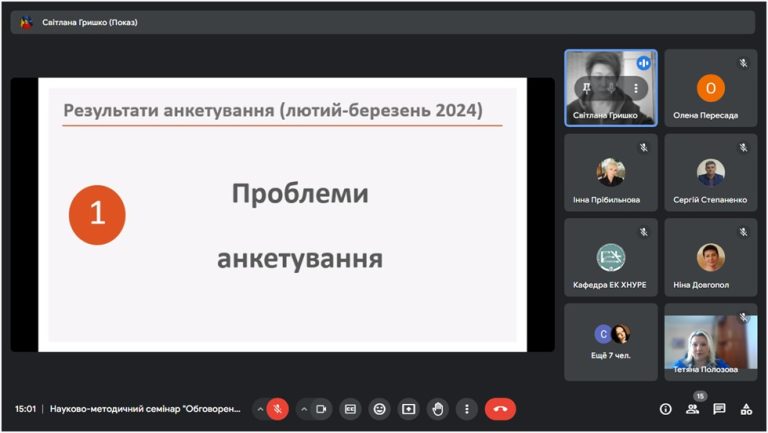This screenshot has width=768, height=433.
Task: Expand microphone audio settings chevron
Action: (260, 409)
